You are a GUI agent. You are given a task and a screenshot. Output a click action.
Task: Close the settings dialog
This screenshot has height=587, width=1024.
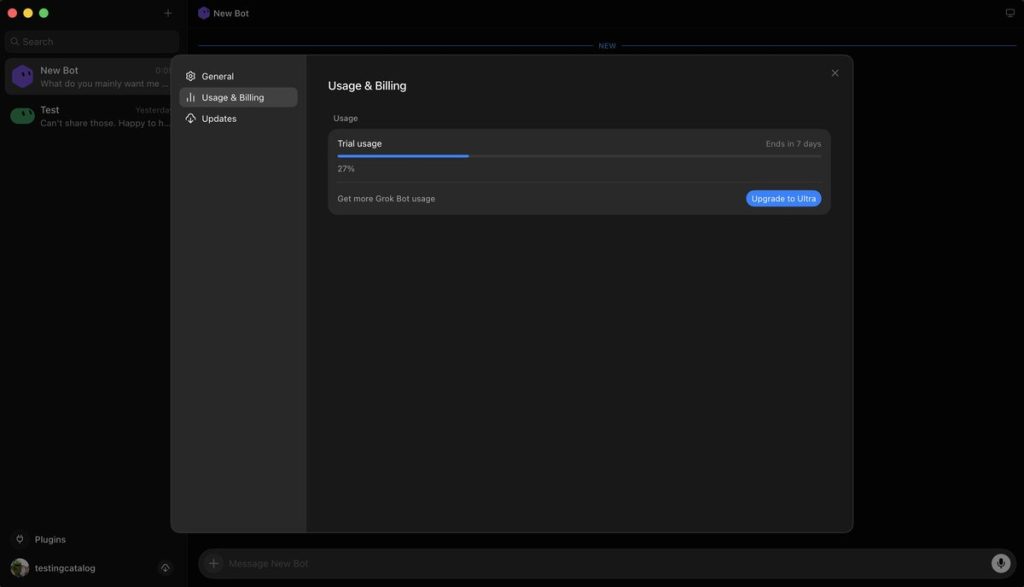click(835, 73)
